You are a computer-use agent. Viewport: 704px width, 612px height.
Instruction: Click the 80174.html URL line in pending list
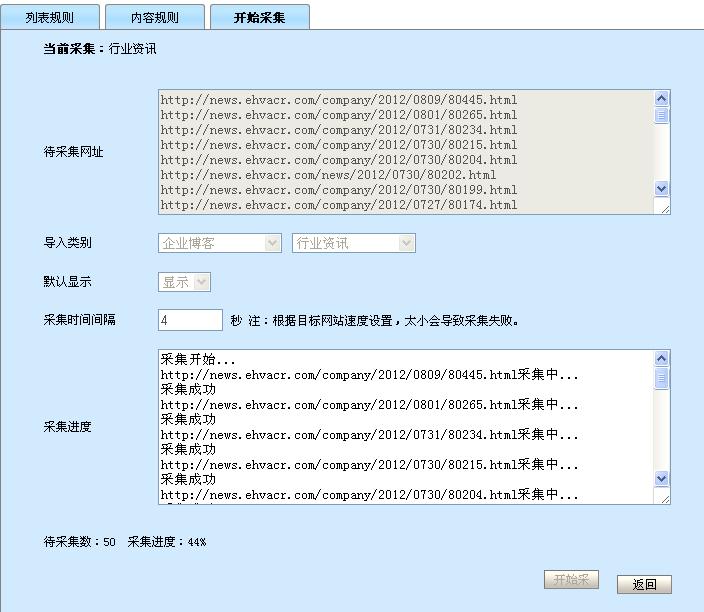point(339,205)
